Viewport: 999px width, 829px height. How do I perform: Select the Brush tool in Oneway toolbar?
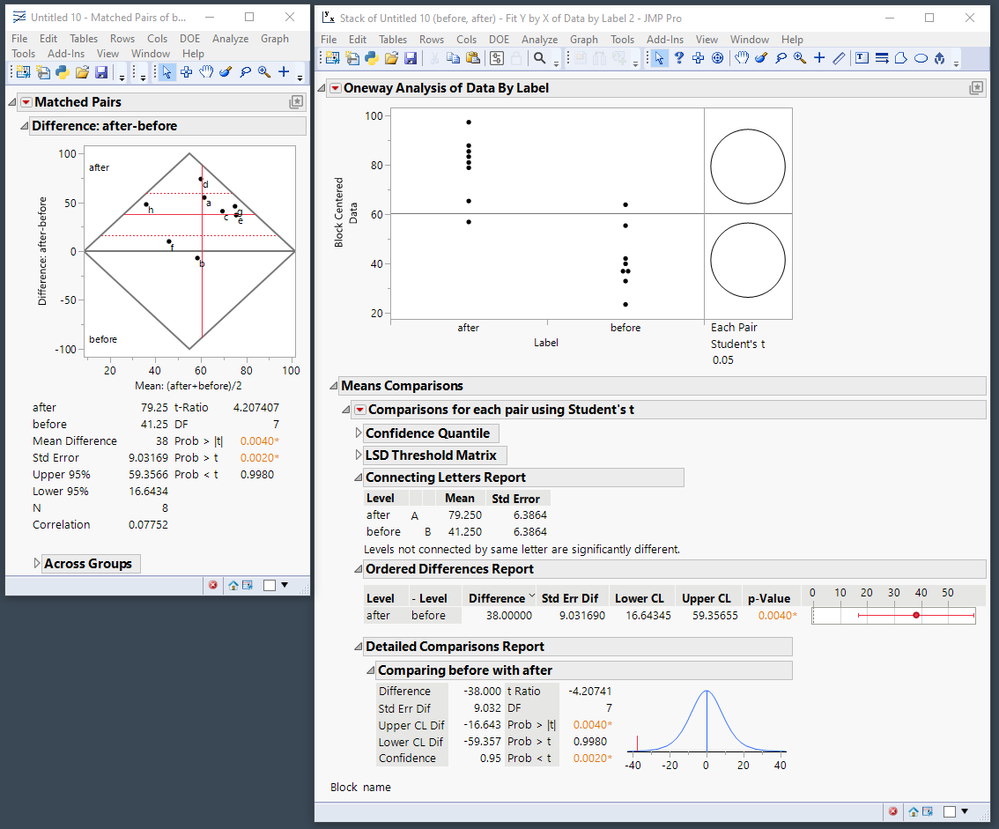tap(762, 58)
